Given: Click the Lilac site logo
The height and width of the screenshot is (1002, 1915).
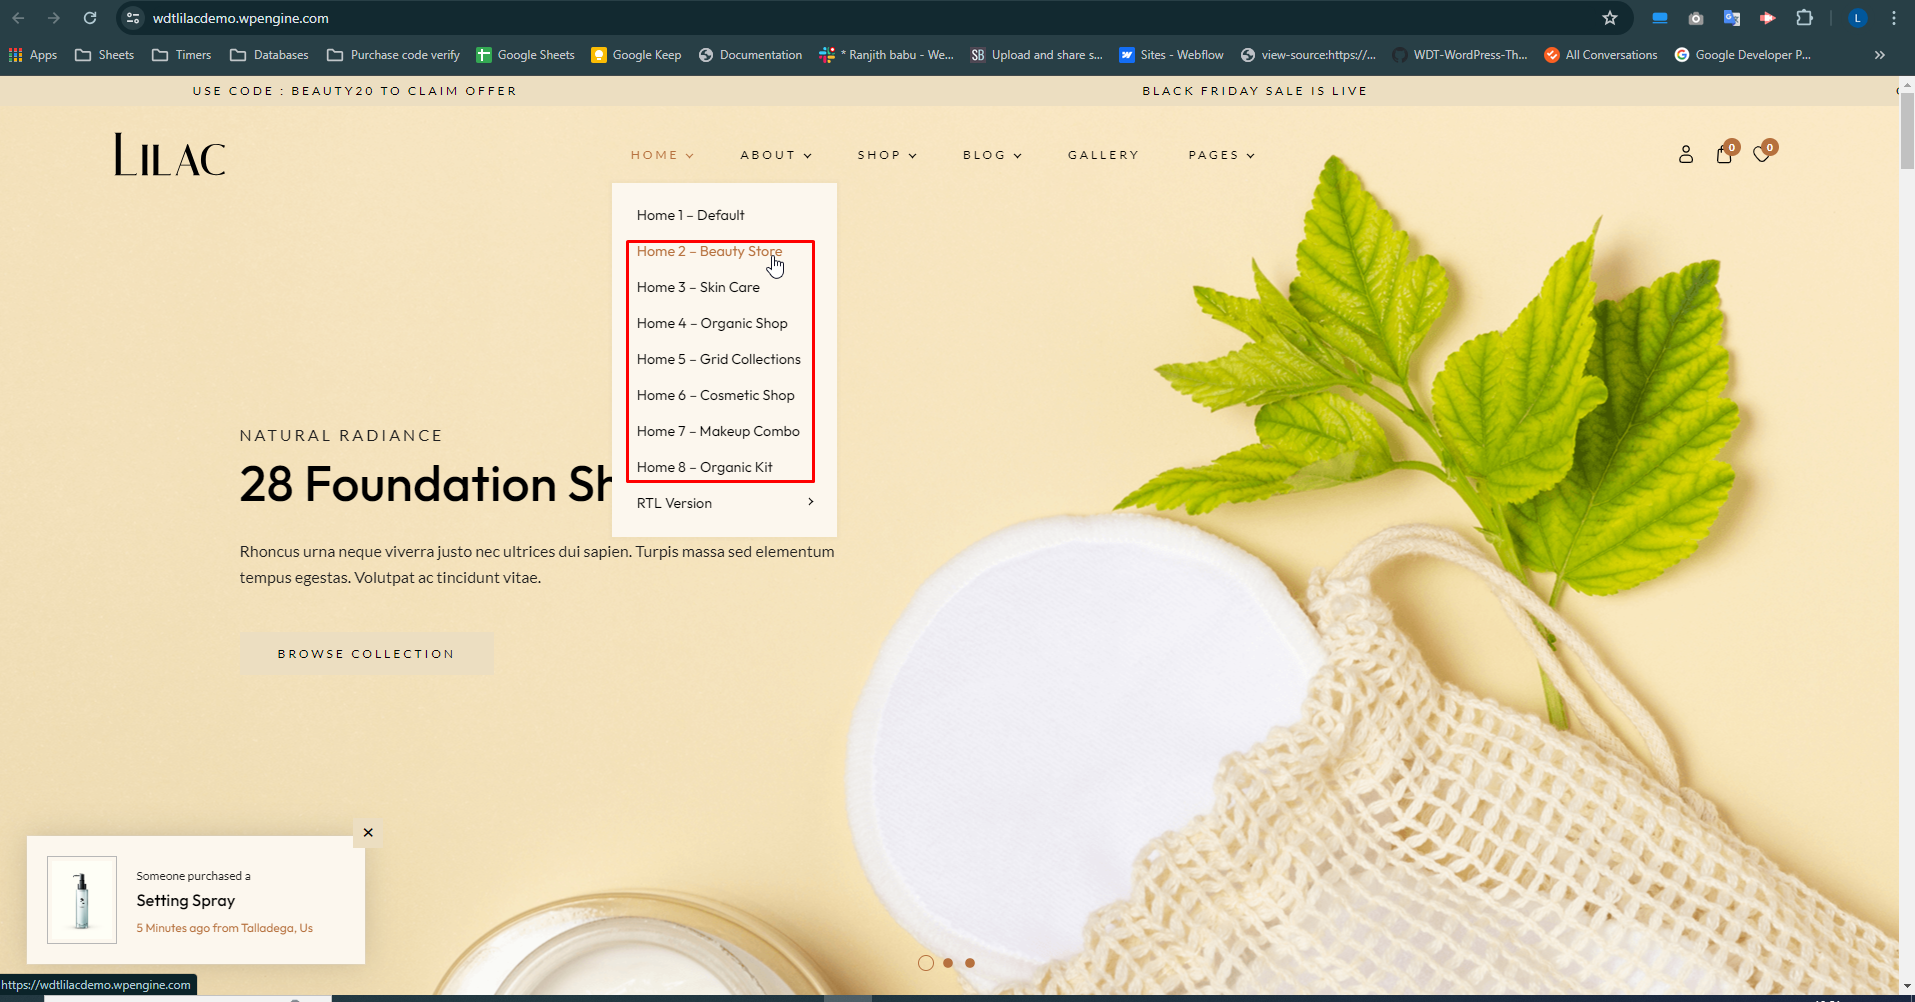Looking at the screenshot, I should click(x=169, y=155).
